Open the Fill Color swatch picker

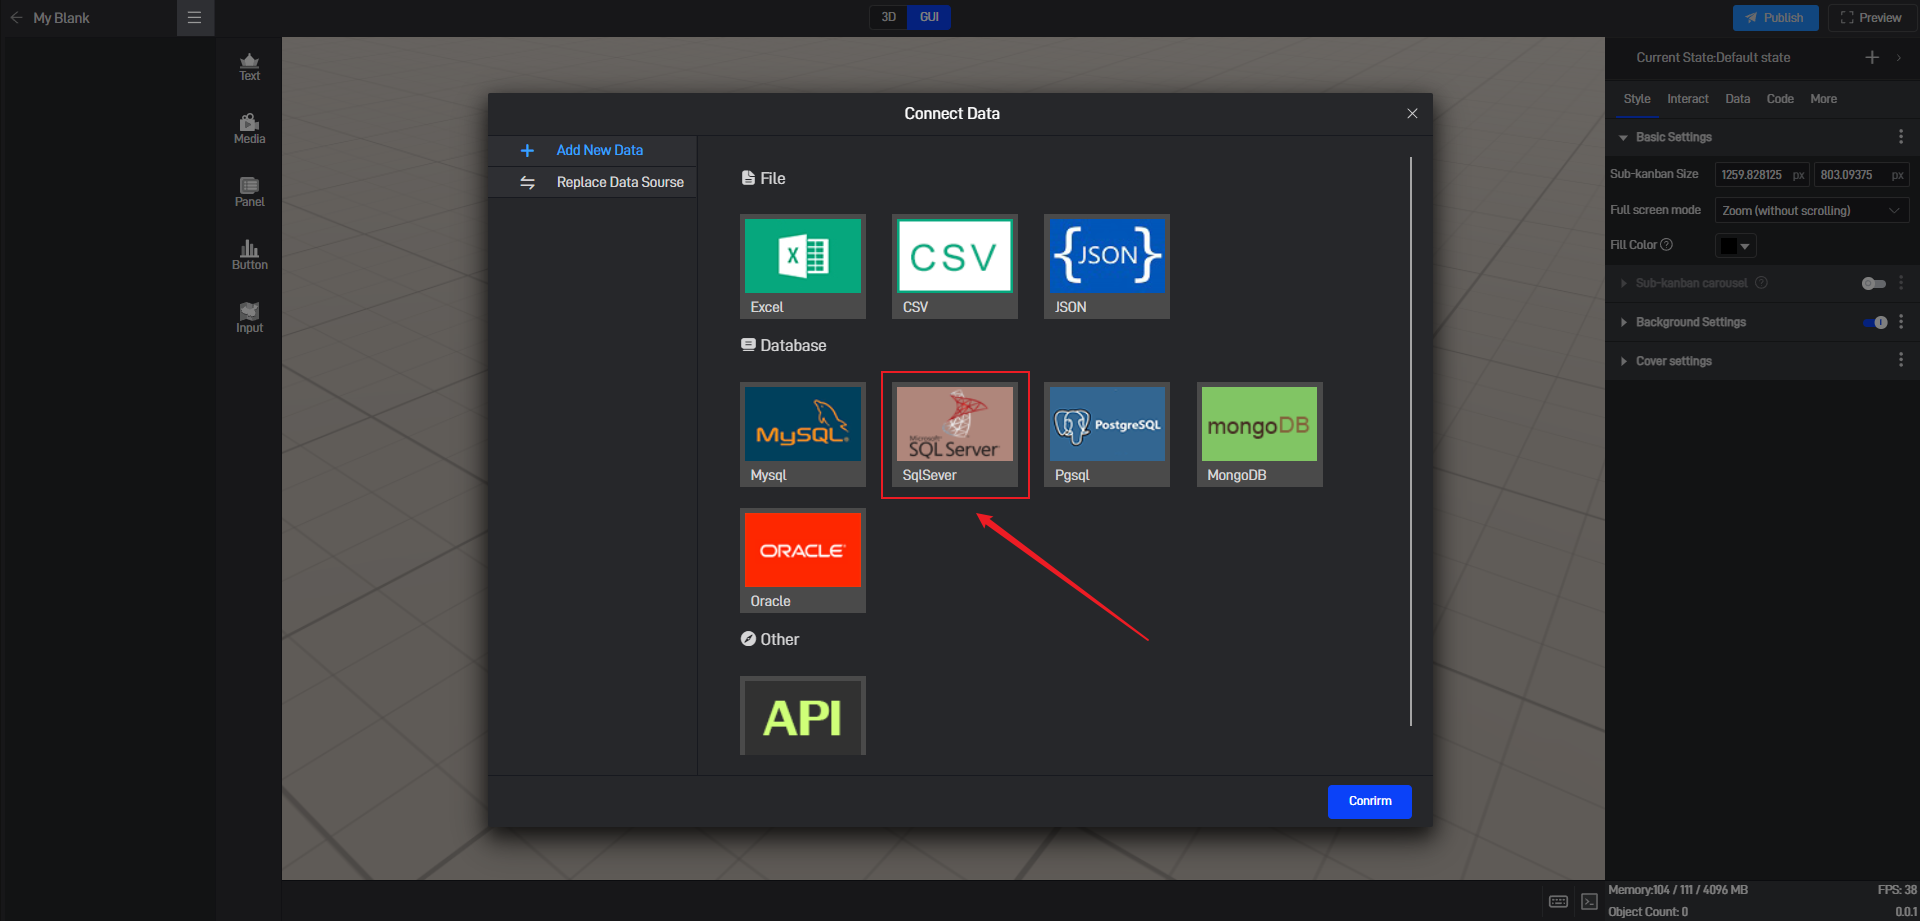coord(1735,246)
